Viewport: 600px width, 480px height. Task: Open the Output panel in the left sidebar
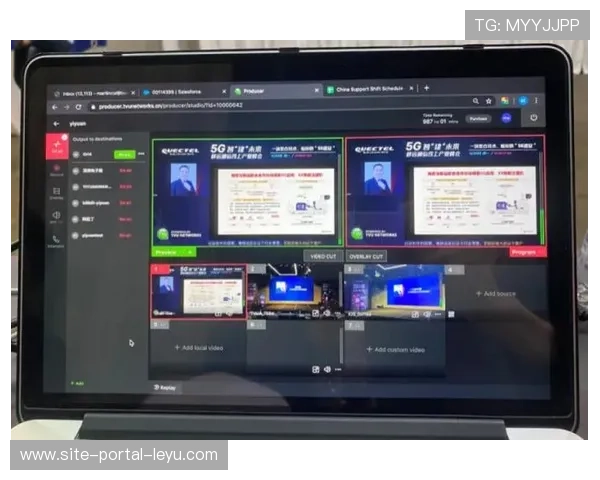[57, 146]
